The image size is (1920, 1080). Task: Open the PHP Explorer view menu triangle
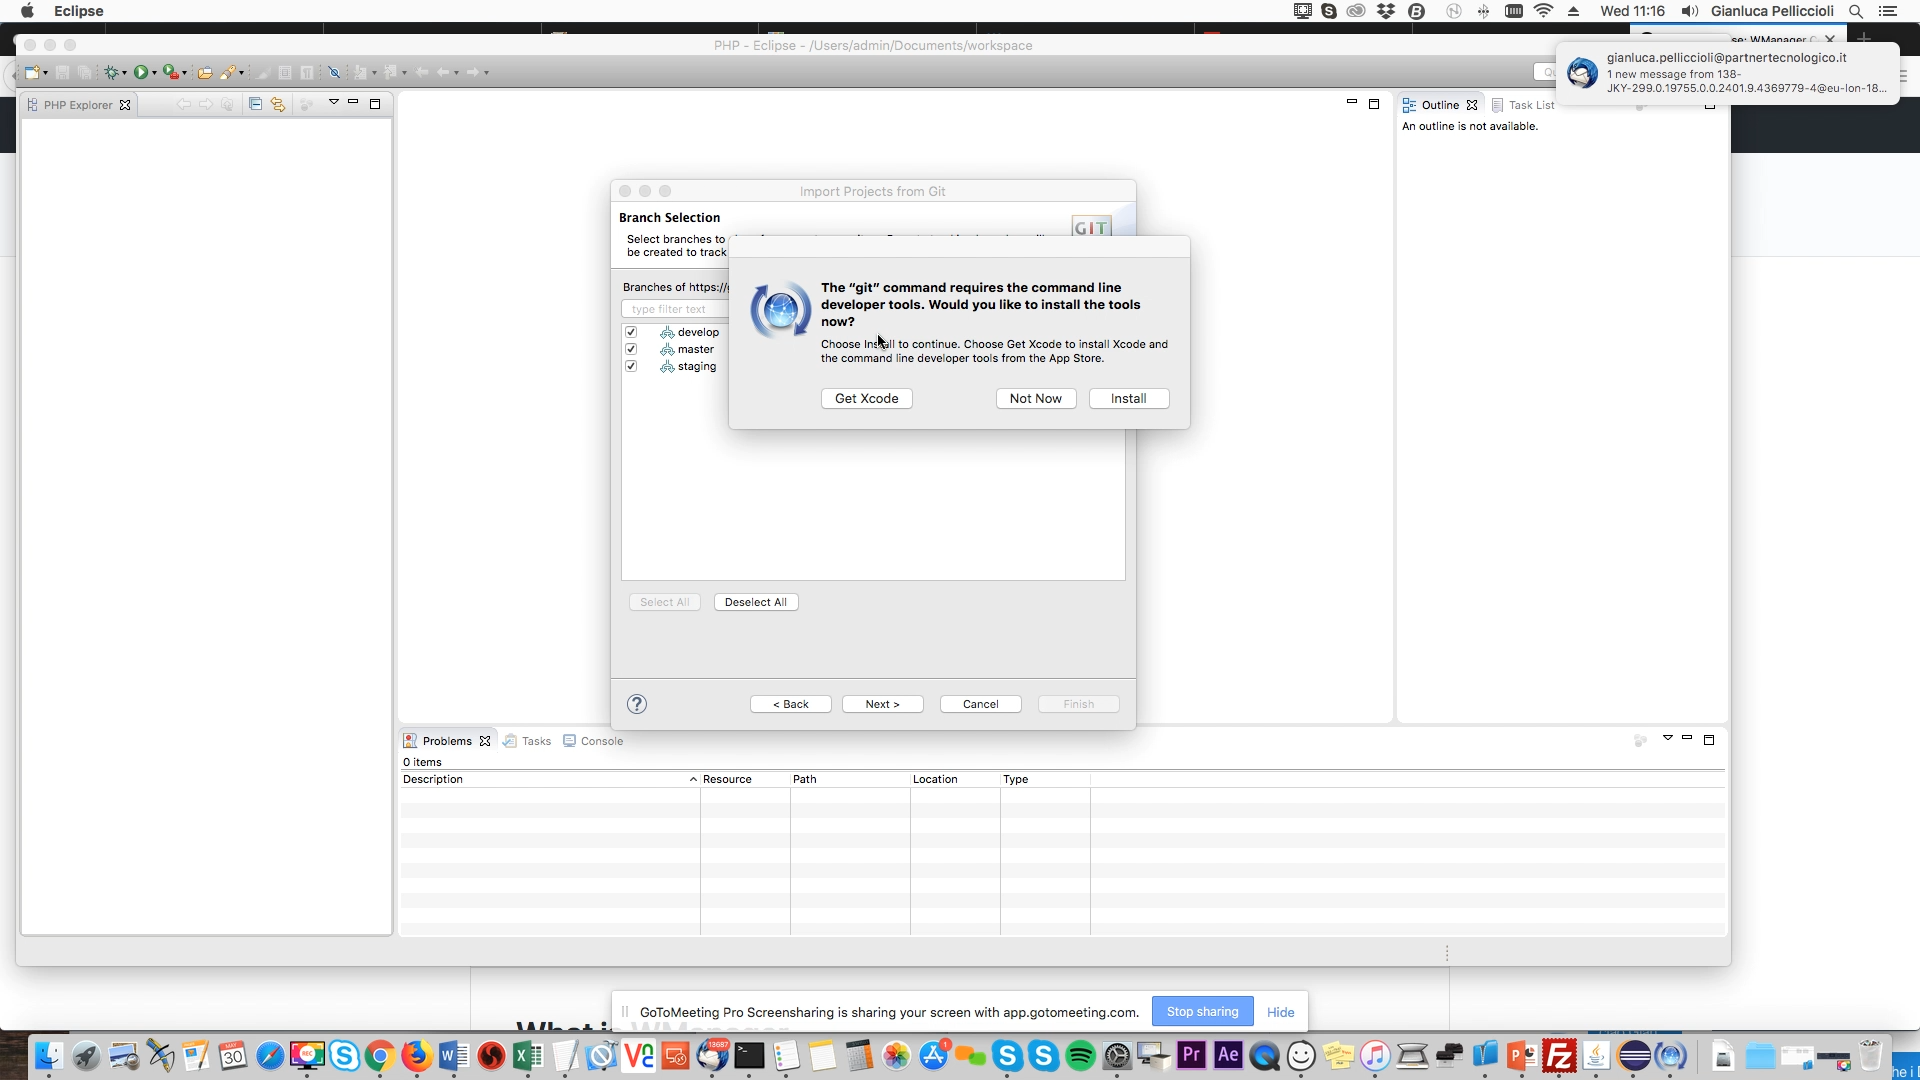click(334, 102)
